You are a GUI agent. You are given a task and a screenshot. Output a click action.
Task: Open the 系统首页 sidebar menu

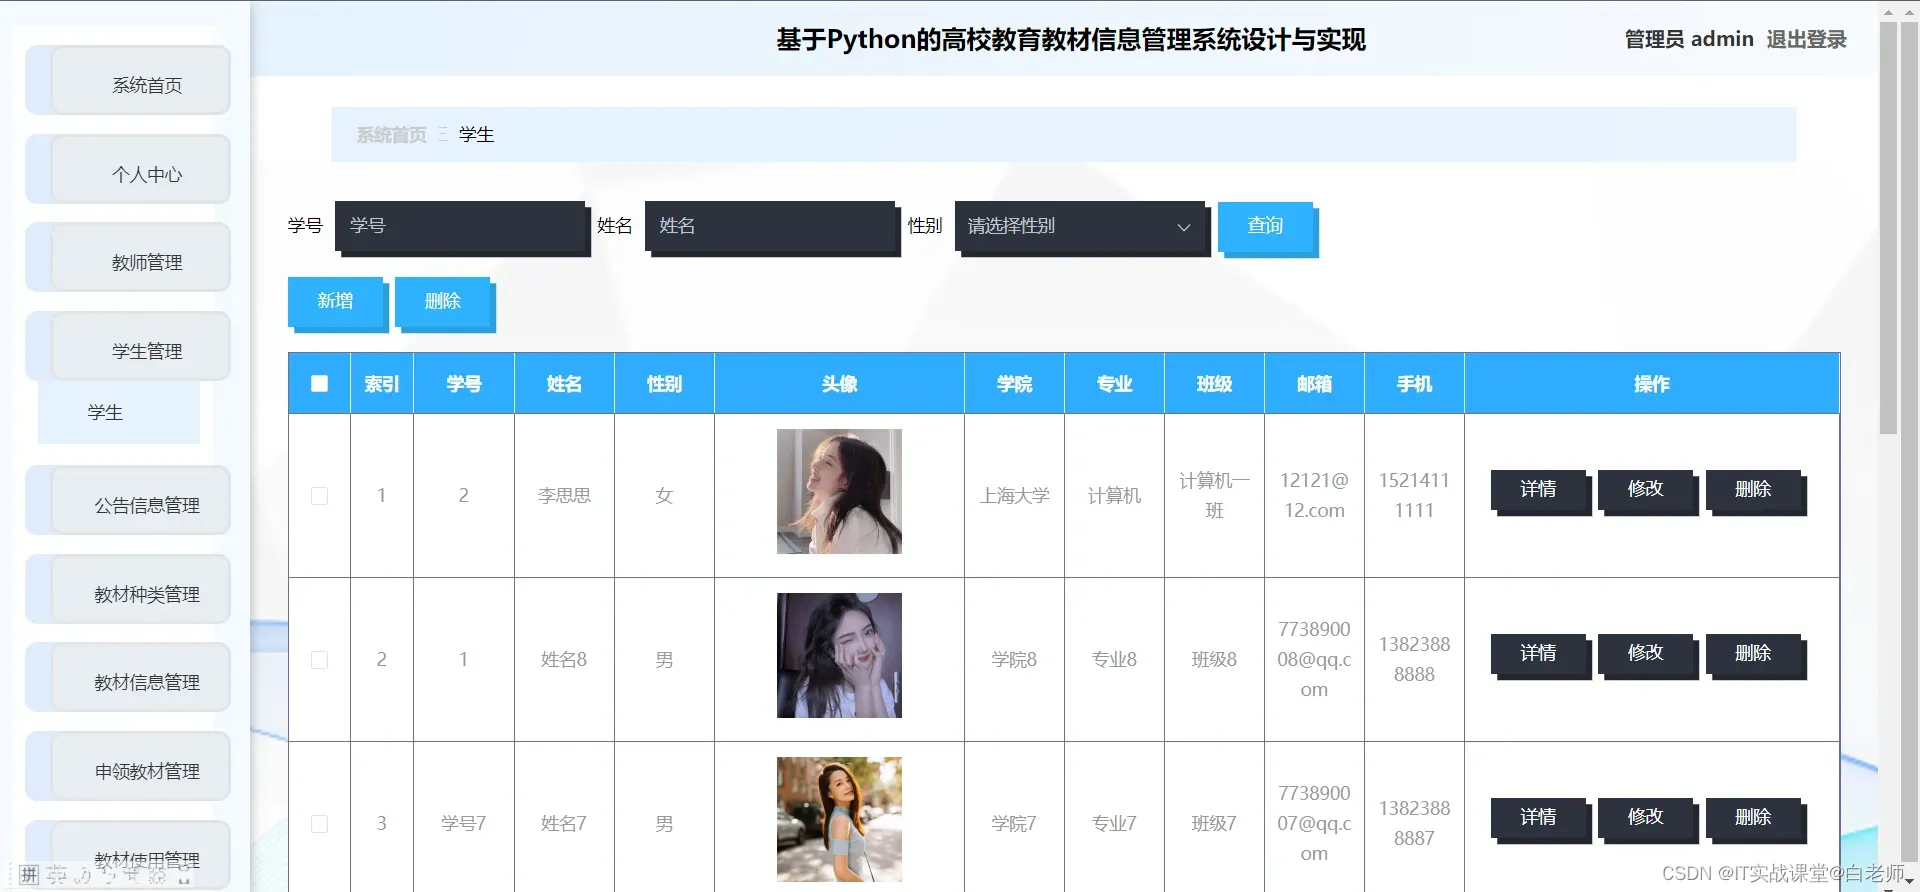point(128,81)
